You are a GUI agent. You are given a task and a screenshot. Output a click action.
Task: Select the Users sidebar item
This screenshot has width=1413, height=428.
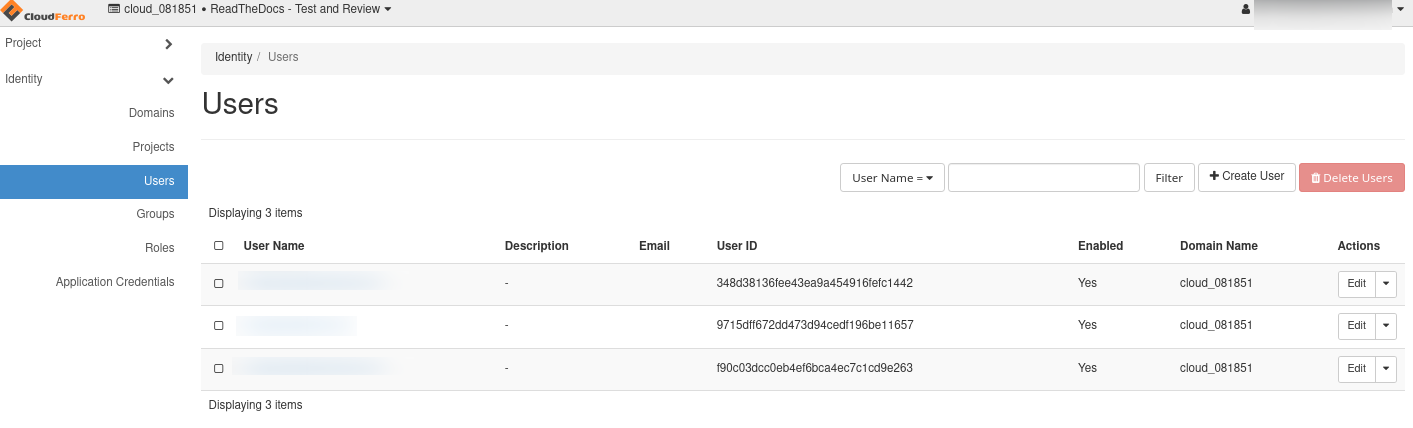coord(94,181)
